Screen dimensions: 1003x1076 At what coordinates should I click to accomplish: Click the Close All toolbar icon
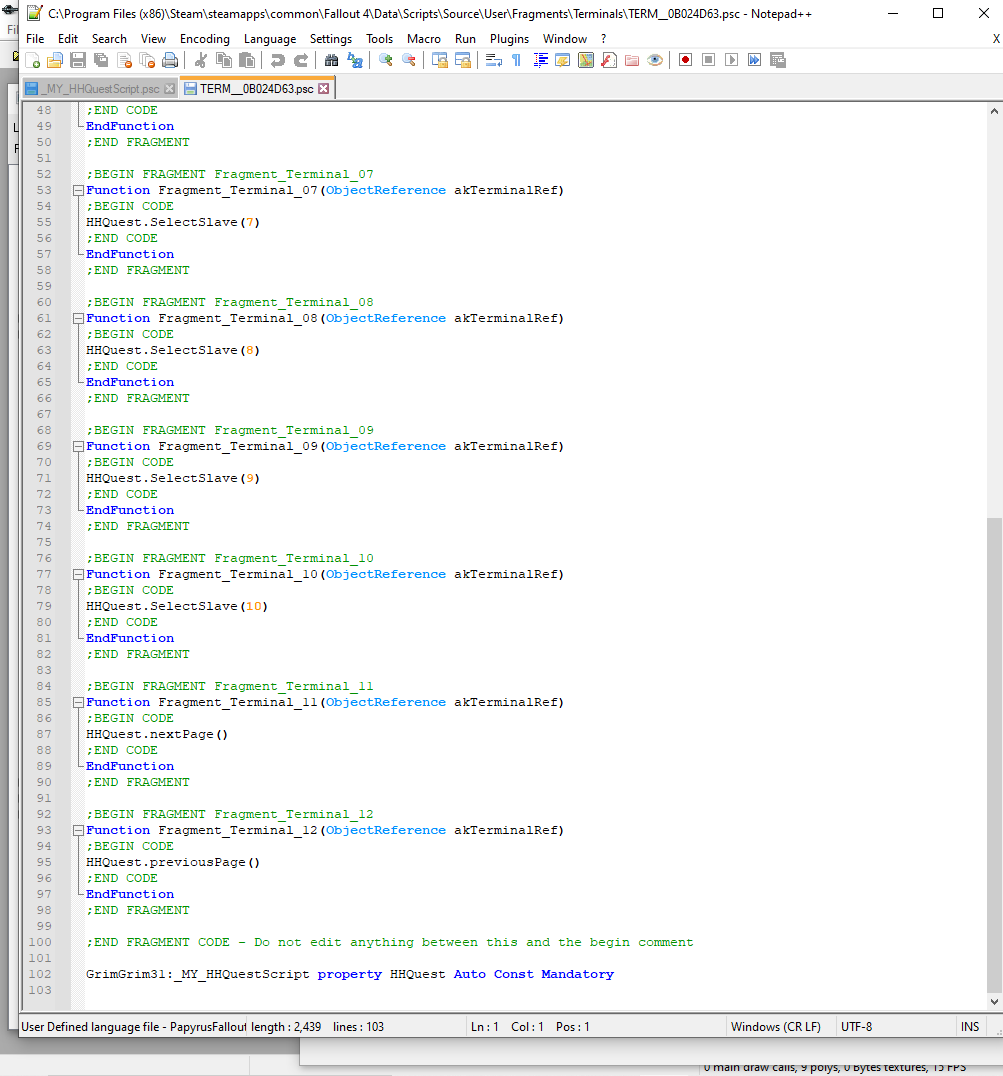[148, 60]
